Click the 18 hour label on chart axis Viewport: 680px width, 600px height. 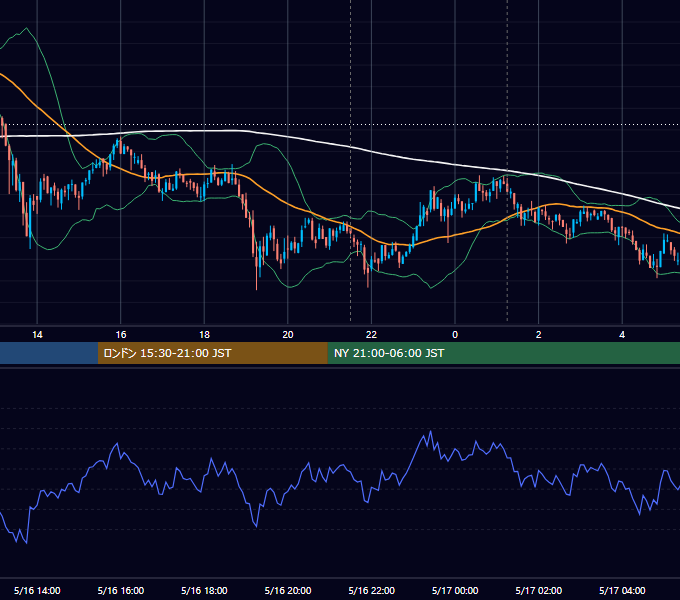204,335
